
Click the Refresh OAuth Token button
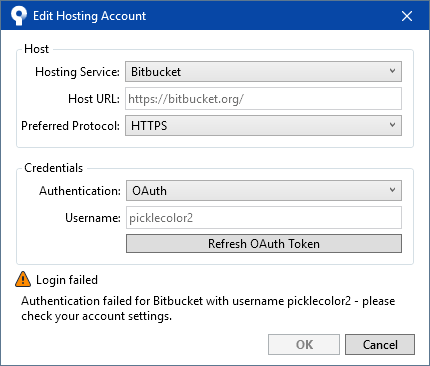coord(264,244)
